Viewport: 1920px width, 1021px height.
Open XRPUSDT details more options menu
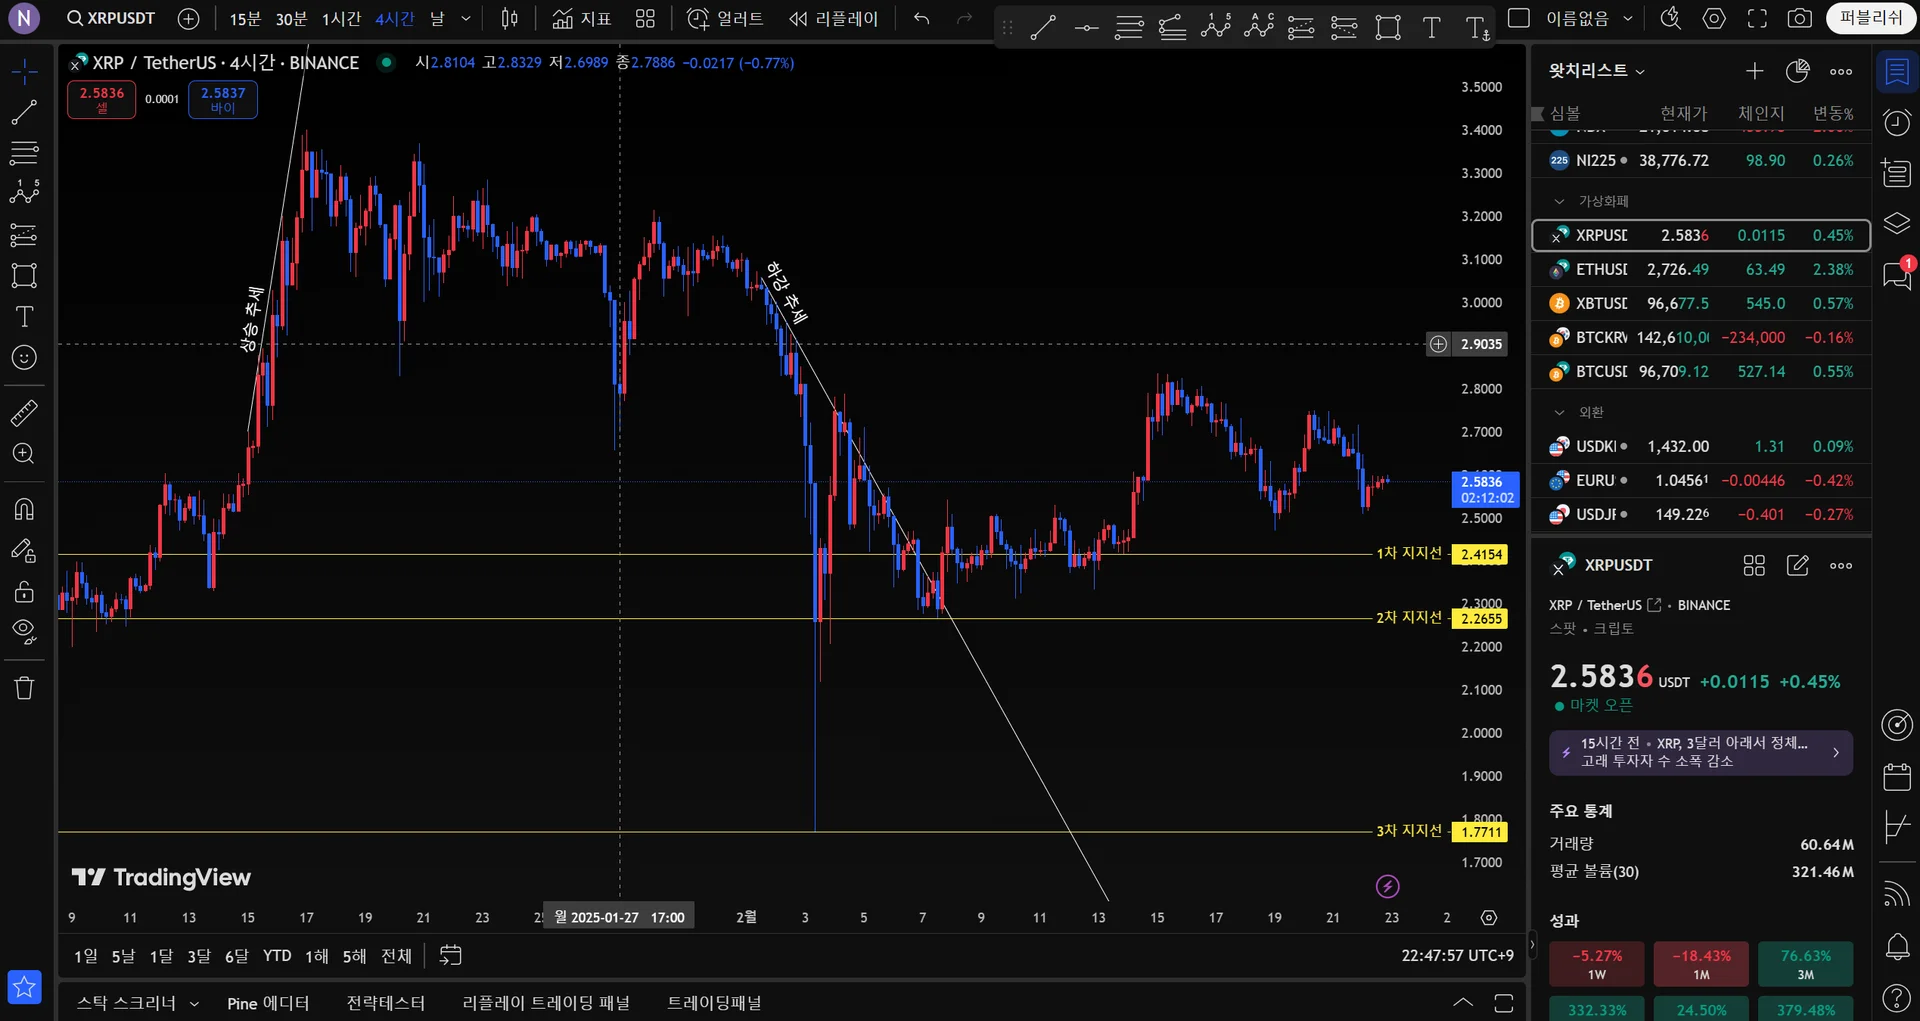coord(1841,566)
